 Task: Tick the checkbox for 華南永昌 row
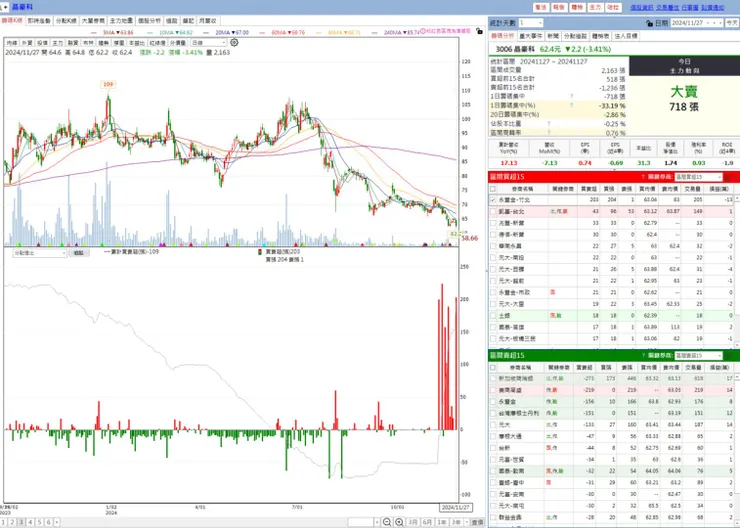point(493,246)
